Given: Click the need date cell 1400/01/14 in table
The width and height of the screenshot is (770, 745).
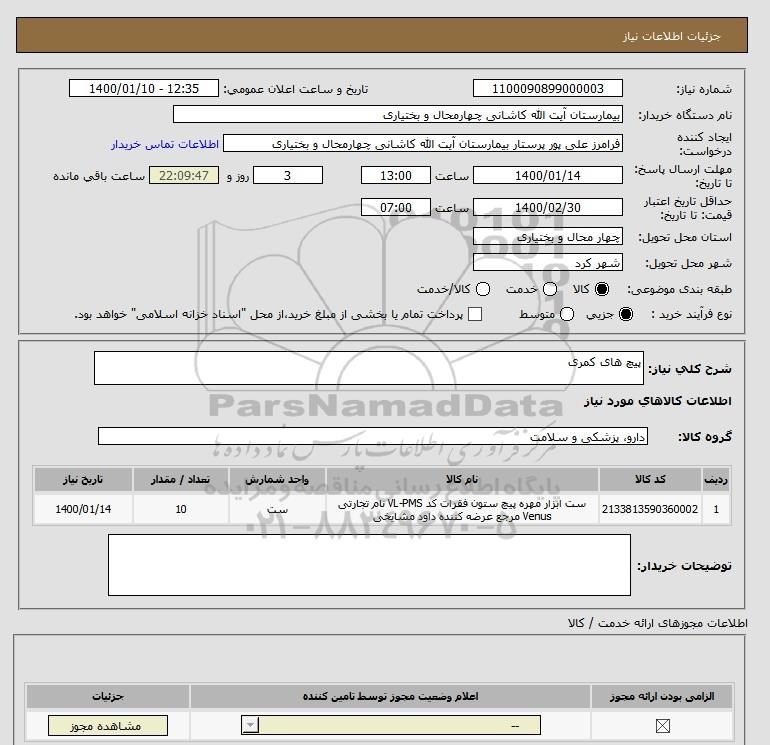Looking at the screenshot, I should point(83,509).
